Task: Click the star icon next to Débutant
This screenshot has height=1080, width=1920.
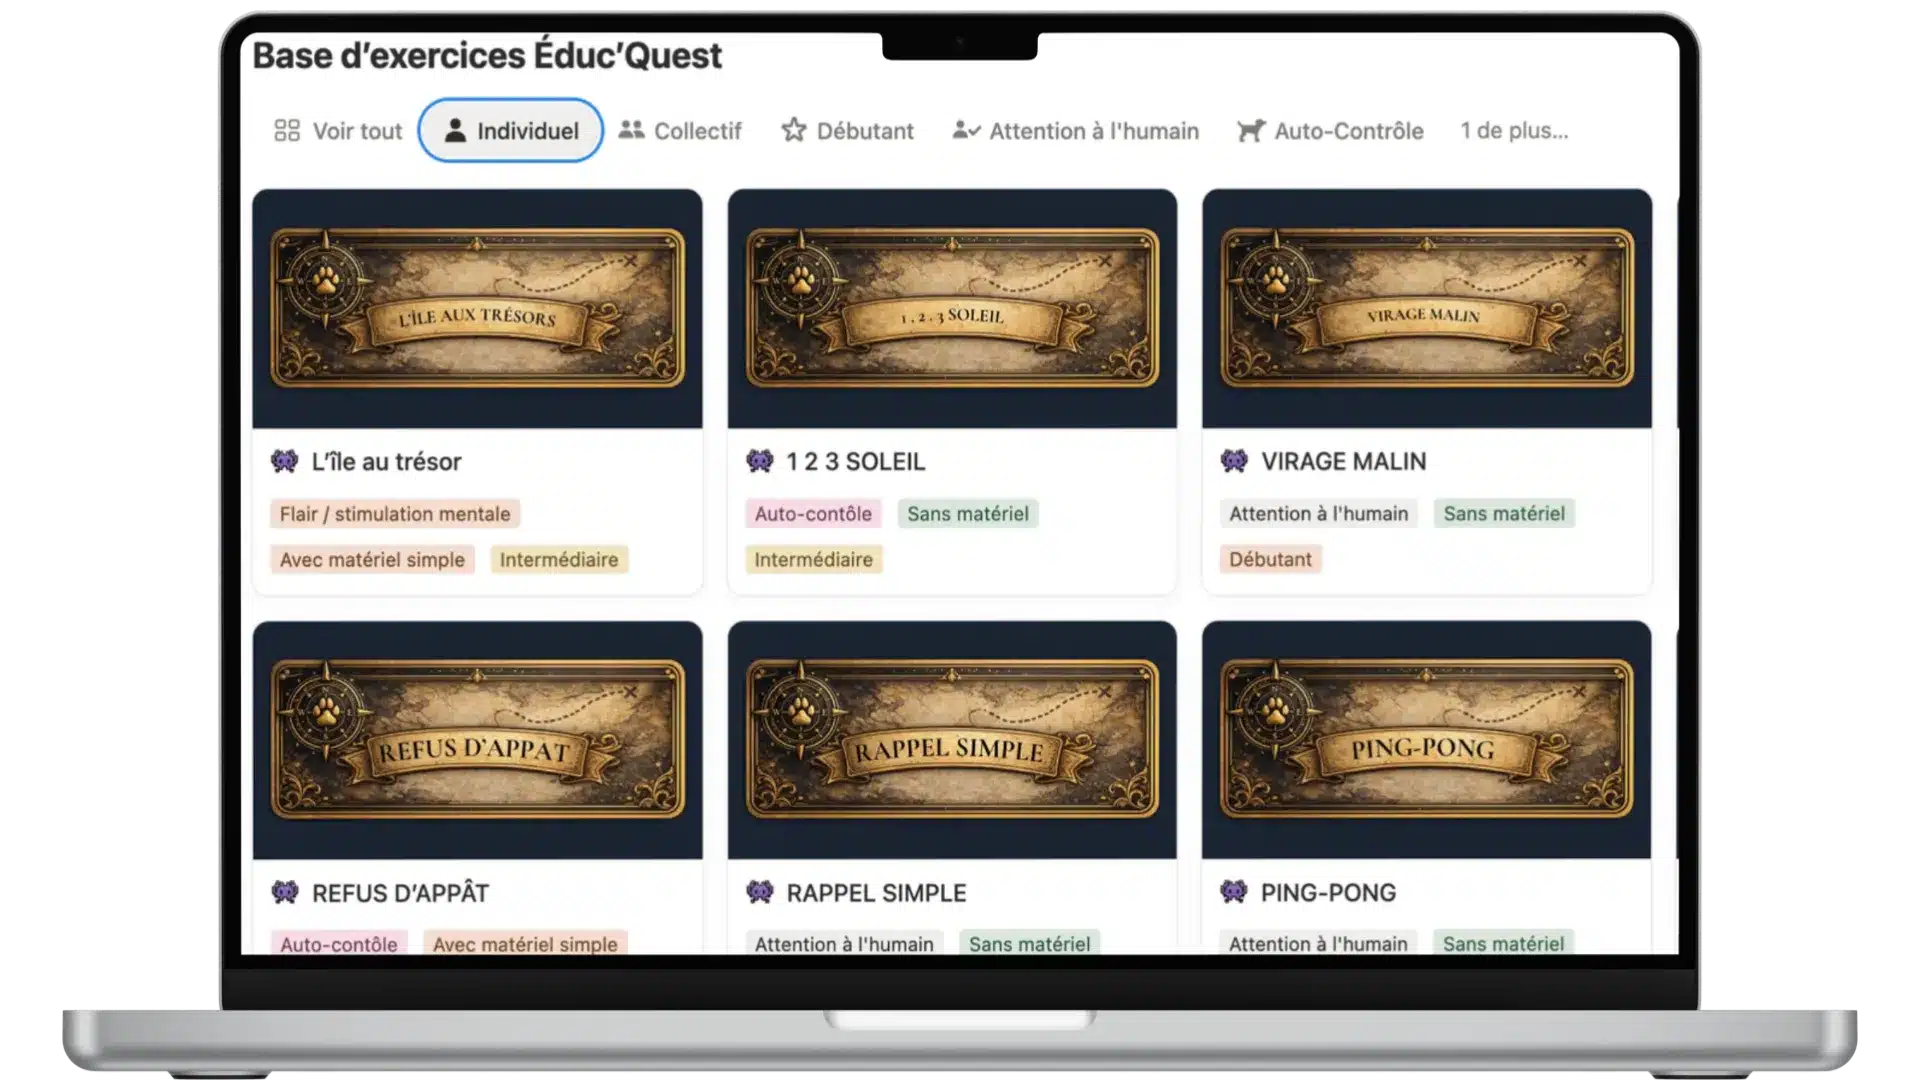Action: [x=793, y=129]
